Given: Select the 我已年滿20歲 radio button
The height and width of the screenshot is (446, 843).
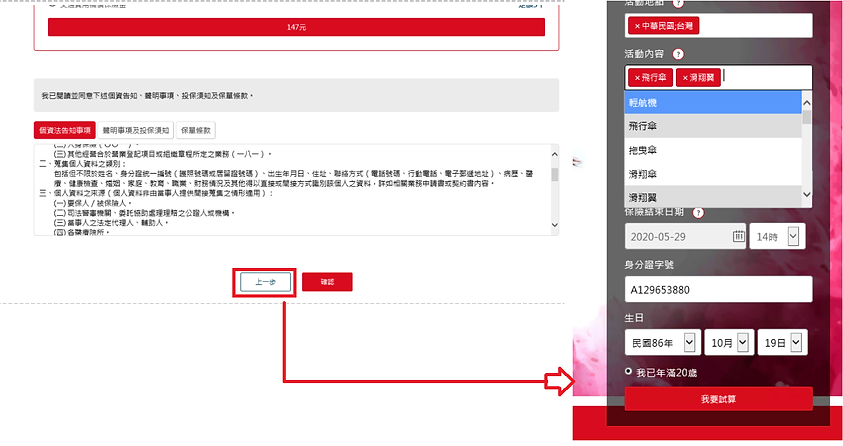Looking at the screenshot, I should 628,371.
